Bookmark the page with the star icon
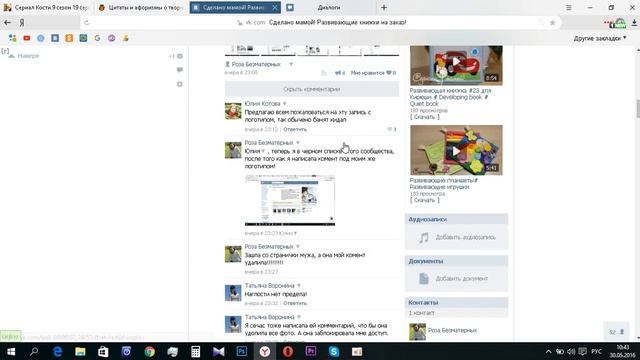 [x=553, y=23]
